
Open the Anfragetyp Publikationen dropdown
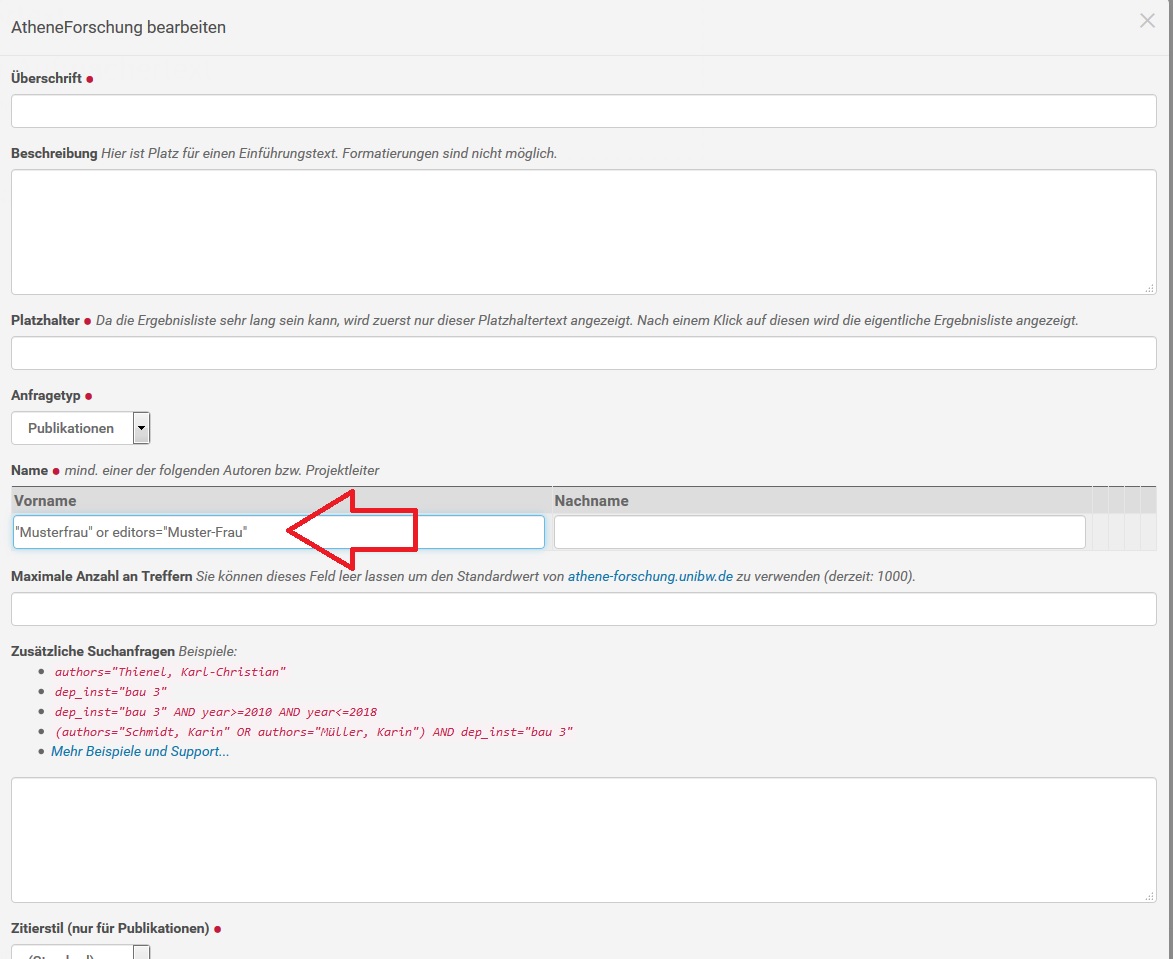click(81, 428)
